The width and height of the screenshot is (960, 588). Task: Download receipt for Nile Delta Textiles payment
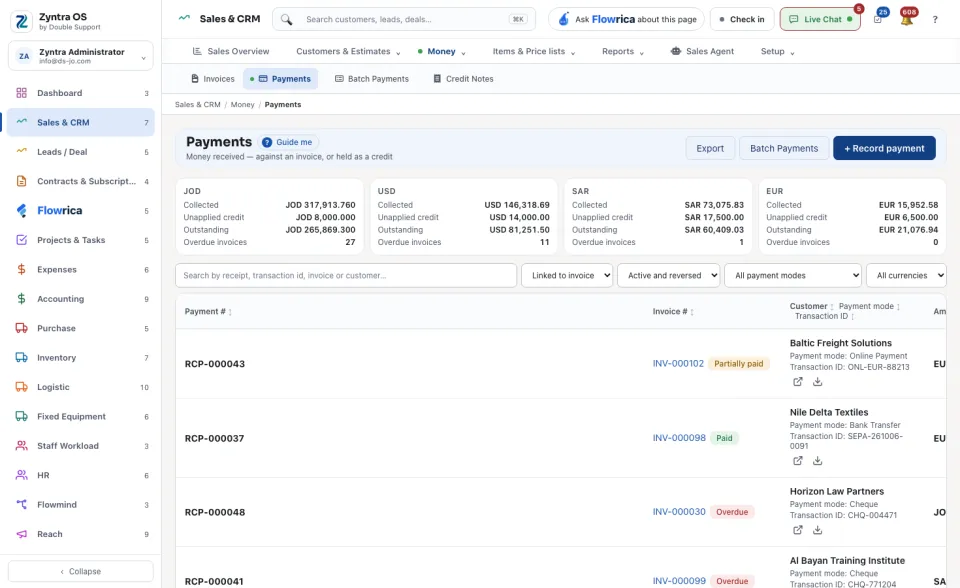(817, 461)
